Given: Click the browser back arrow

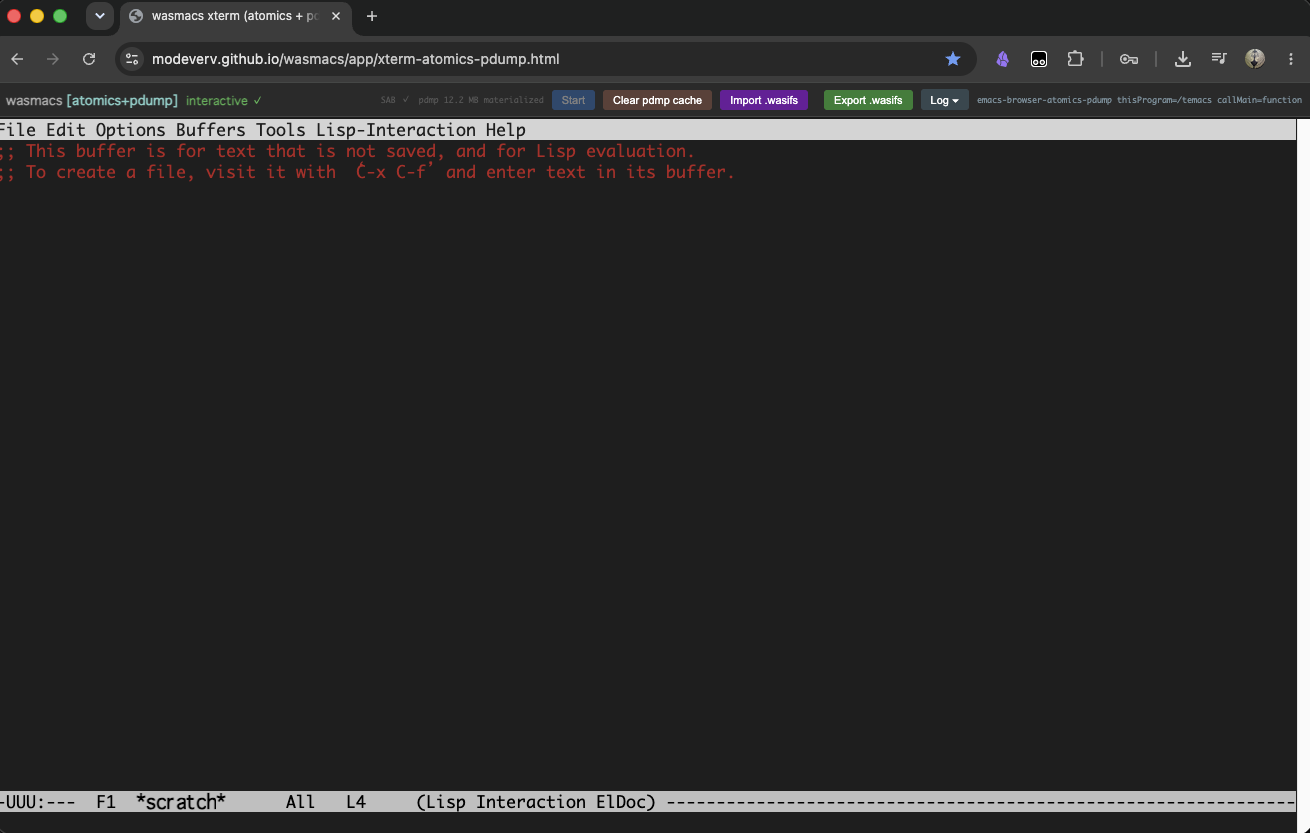Looking at the screenshot, I should tap(17, 59).
